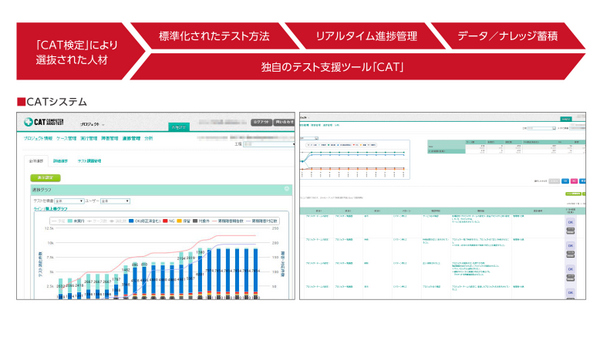The width and height of the screenshot is (600, 361).
Task: Click the pink action button above the table
Action: point(574,181)
